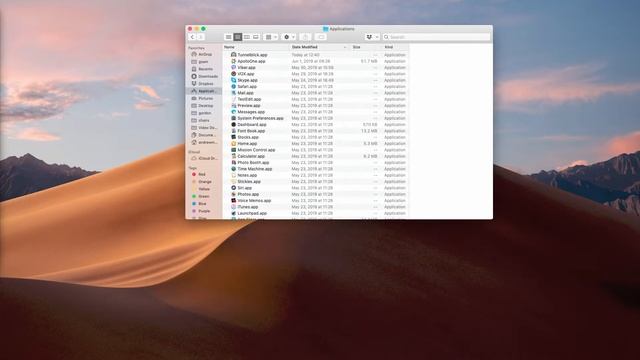Switch to icon view in Finder toolbar
Viewport: 640px width, 360px height.
(229, 37)
